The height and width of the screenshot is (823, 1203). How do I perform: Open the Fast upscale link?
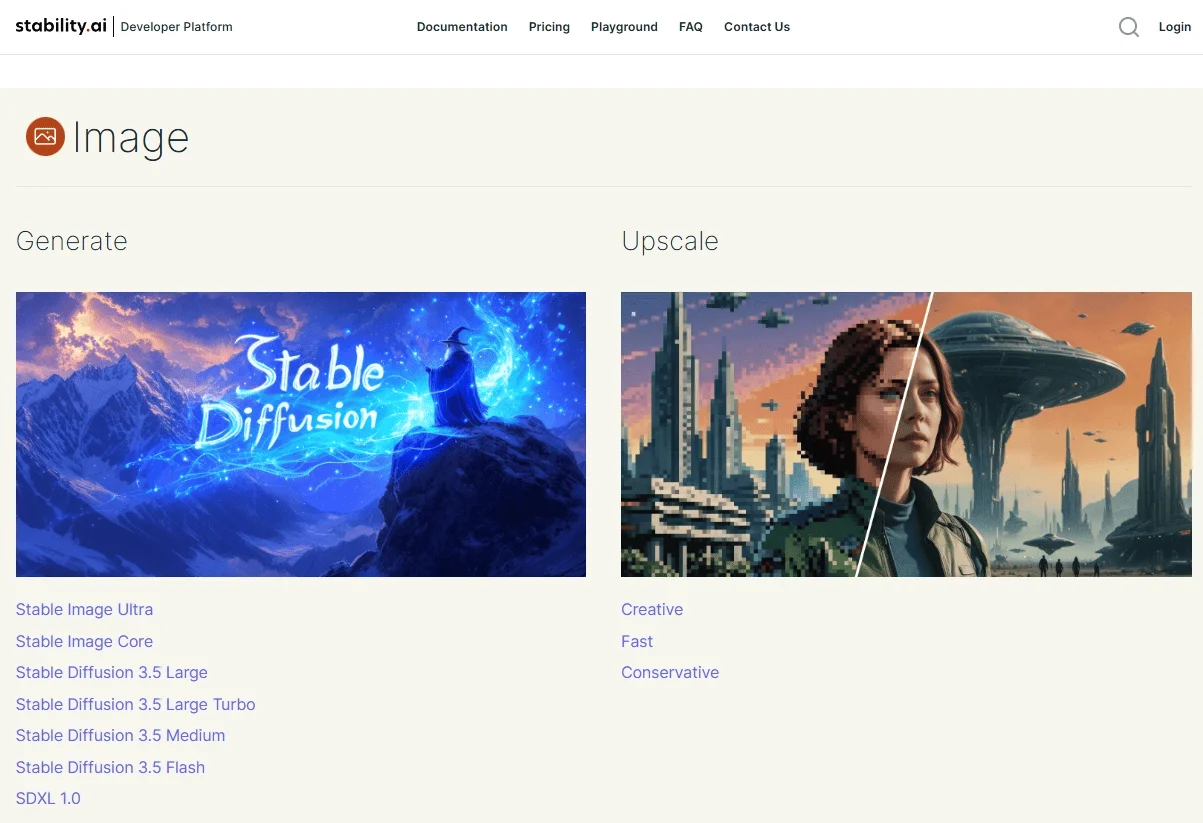tap(637, 641)
